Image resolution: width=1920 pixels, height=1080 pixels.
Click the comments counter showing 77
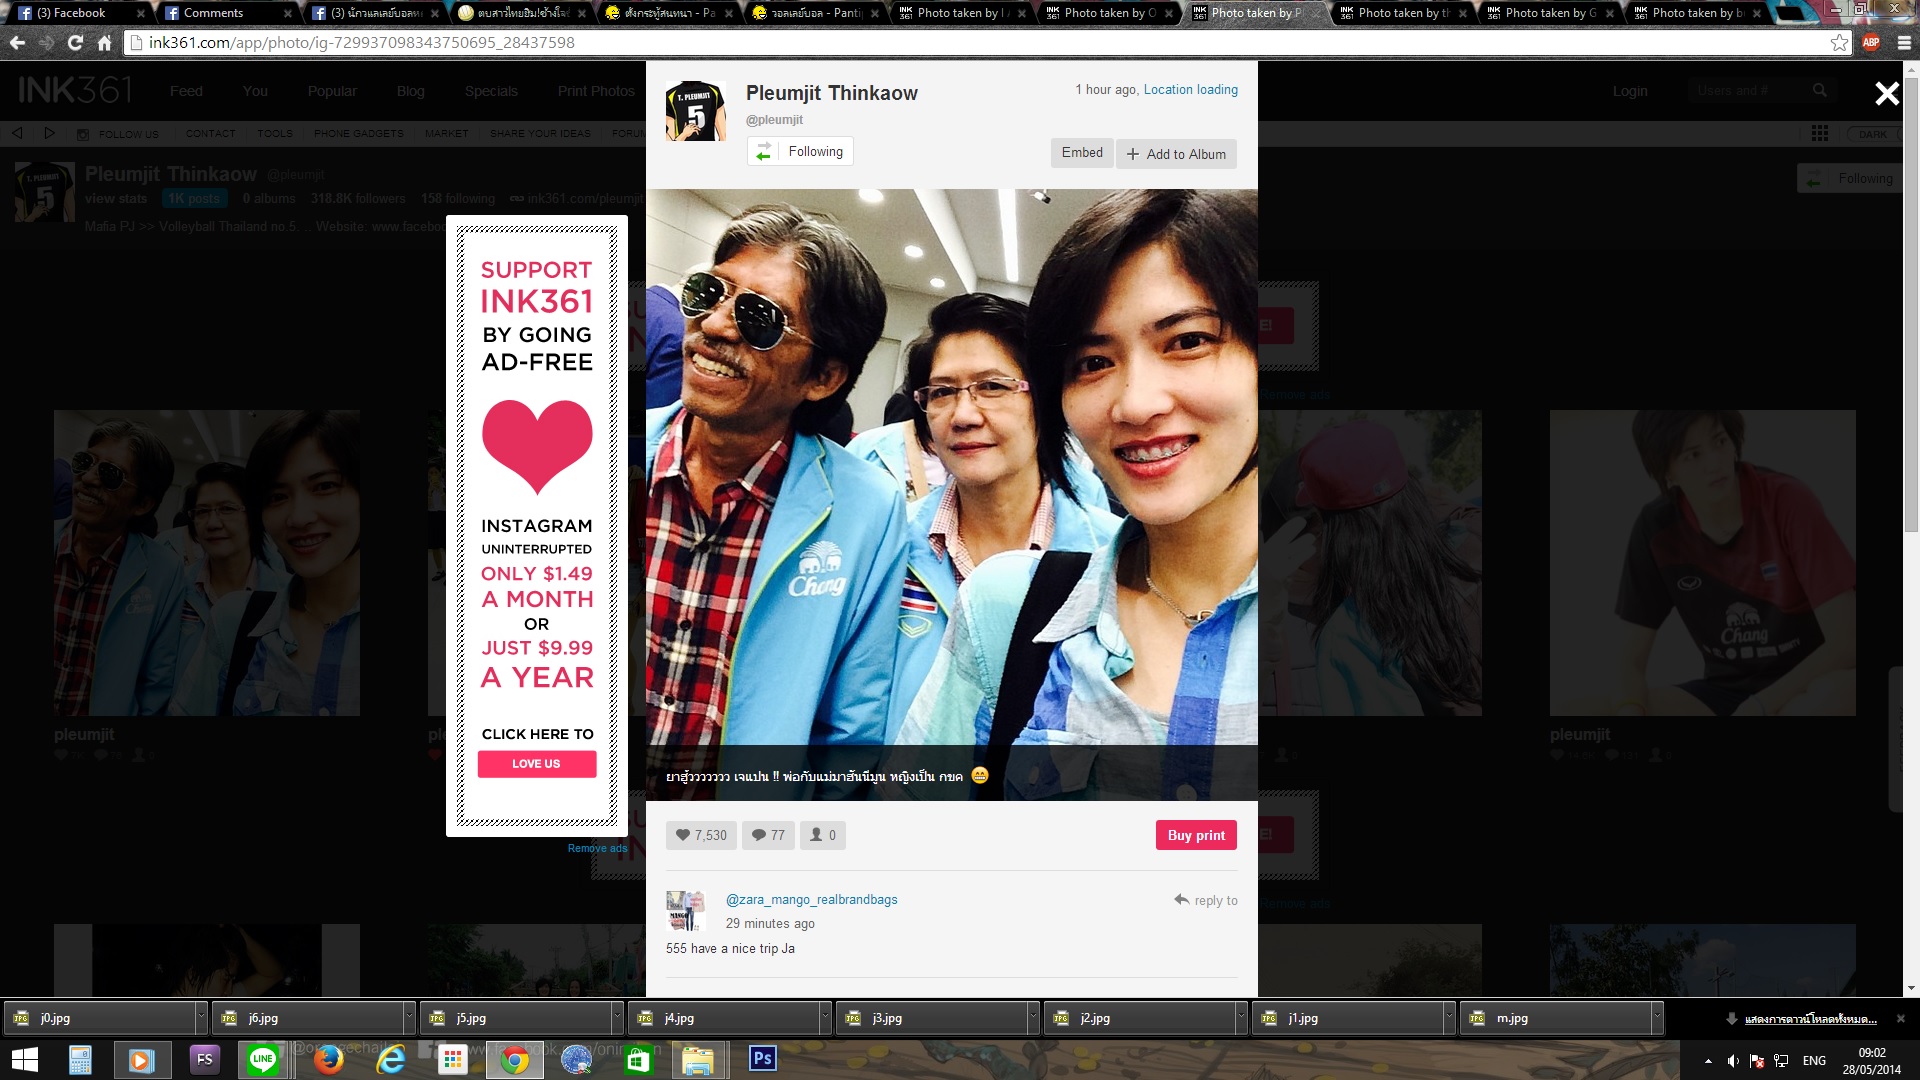click(x=768, y=835)
